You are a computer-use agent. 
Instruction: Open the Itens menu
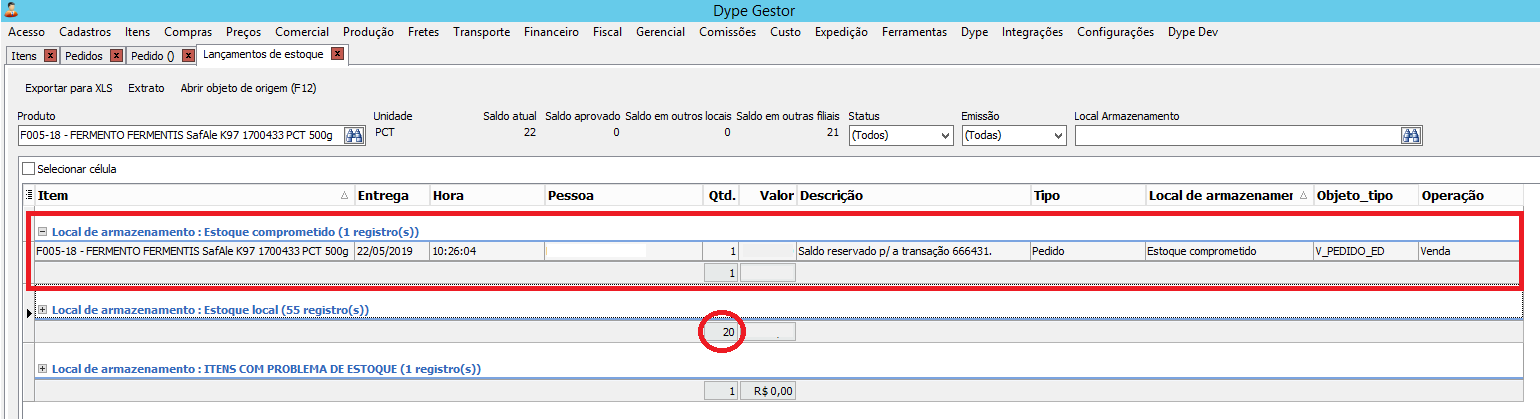click(138, 32)
